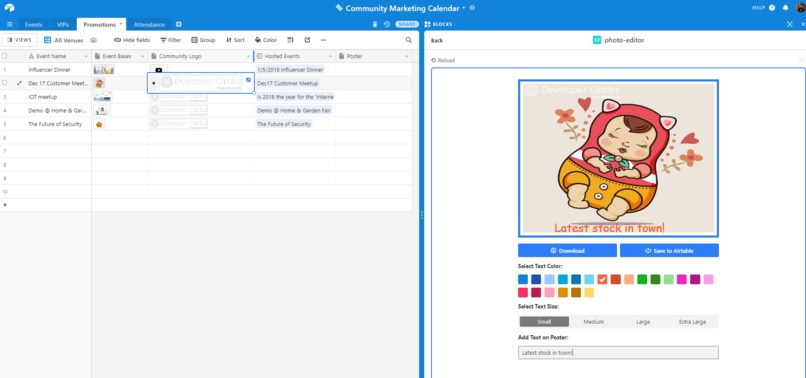Select the Promotions tab

coord(99,24)
